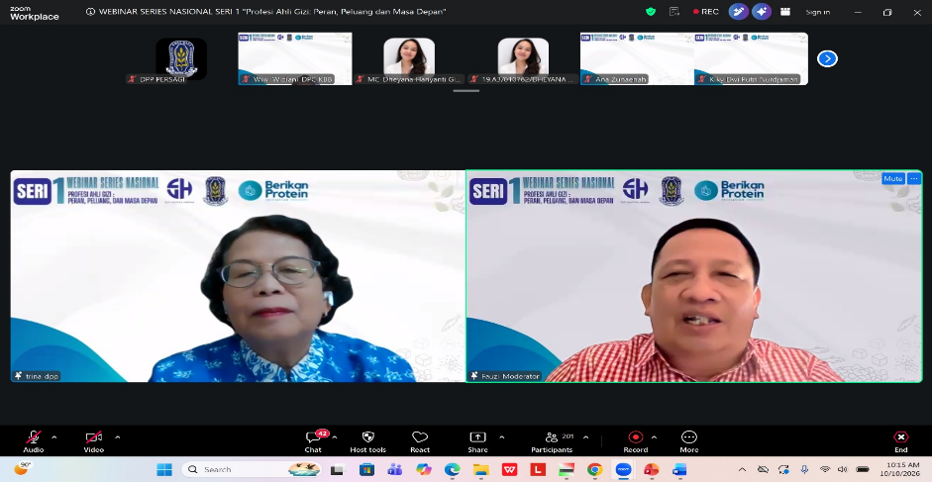Open the Windows Start menu
932x482 pixels.
[x=164, y=470]
